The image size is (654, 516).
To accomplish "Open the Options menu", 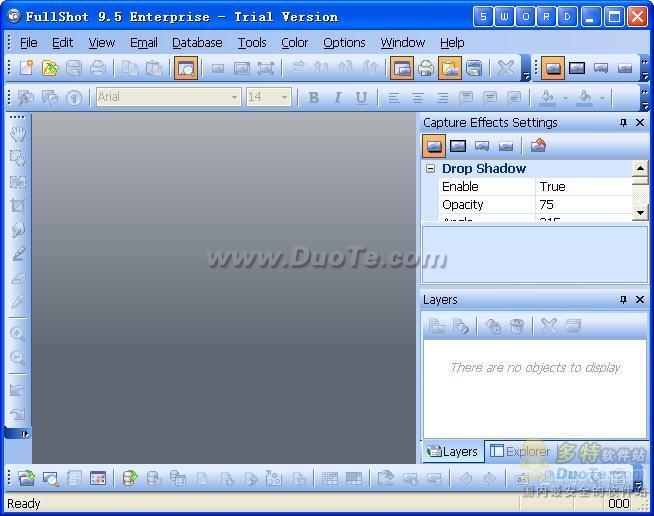I will pyautogui.click(x=344, y=43).
